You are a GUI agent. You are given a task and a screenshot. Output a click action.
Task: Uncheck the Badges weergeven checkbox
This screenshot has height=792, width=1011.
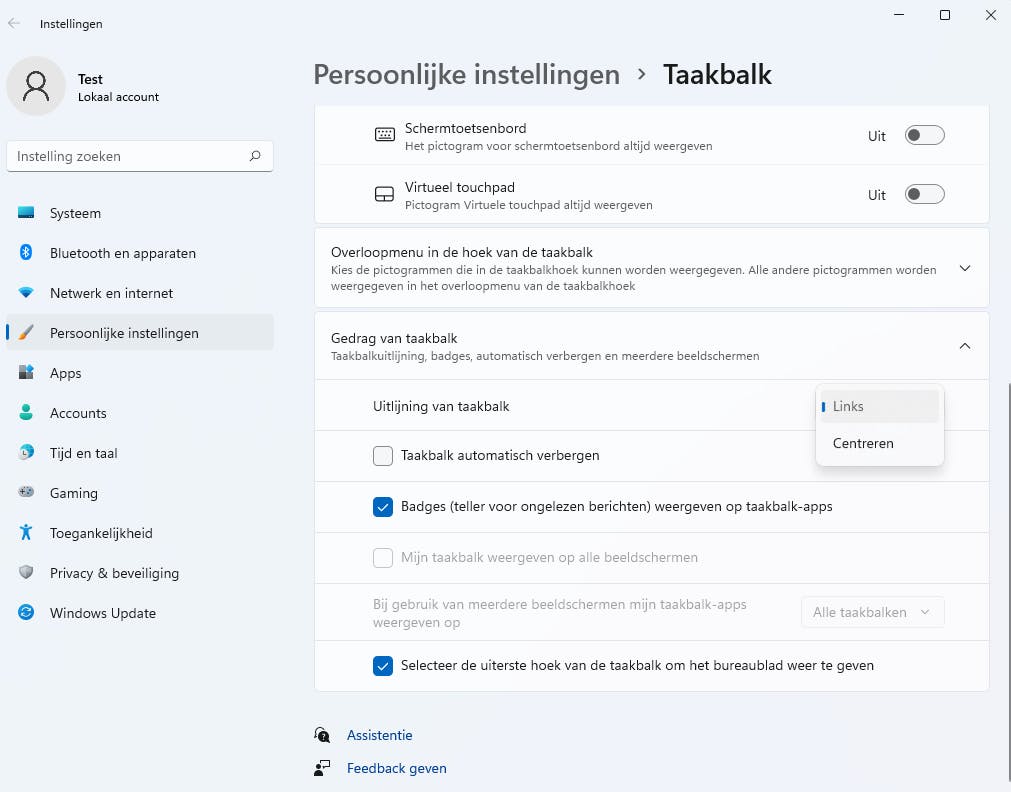pyautogui.click(x=383, y=507)
